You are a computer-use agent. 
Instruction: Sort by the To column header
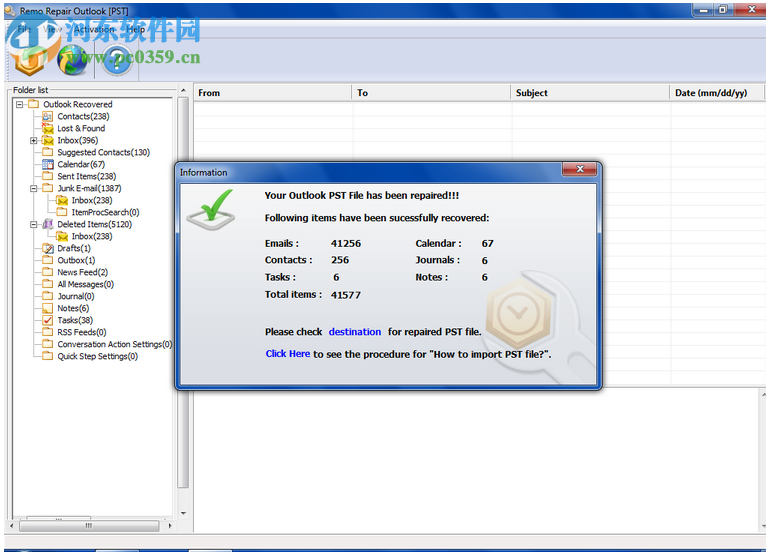(431, 93)
